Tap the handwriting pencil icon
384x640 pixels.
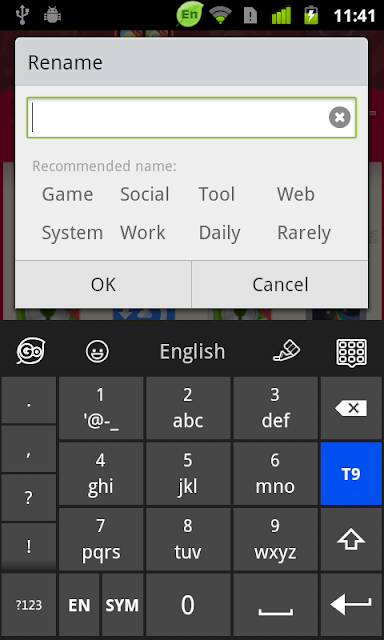(x=286, y=351)
